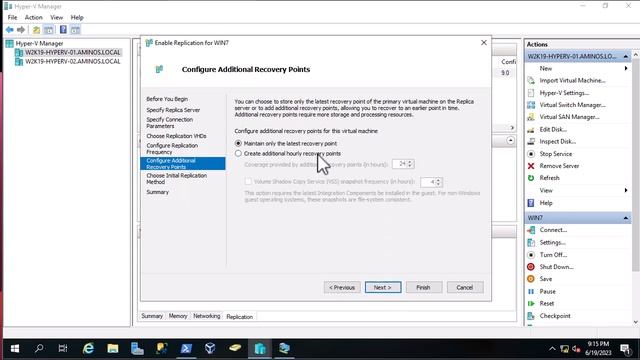Click the Previous button

coord(342,287)
